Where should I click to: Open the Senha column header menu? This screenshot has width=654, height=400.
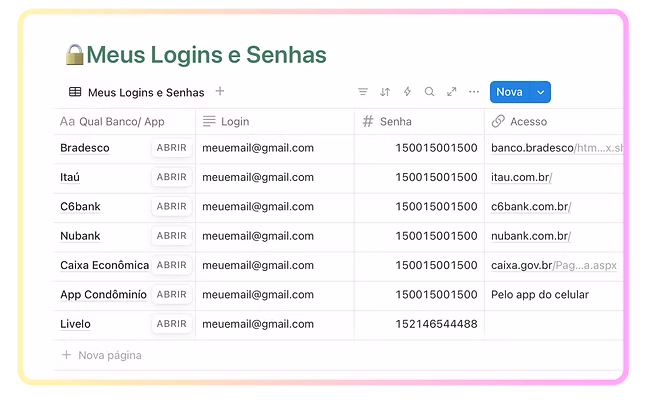coord(388,122)
